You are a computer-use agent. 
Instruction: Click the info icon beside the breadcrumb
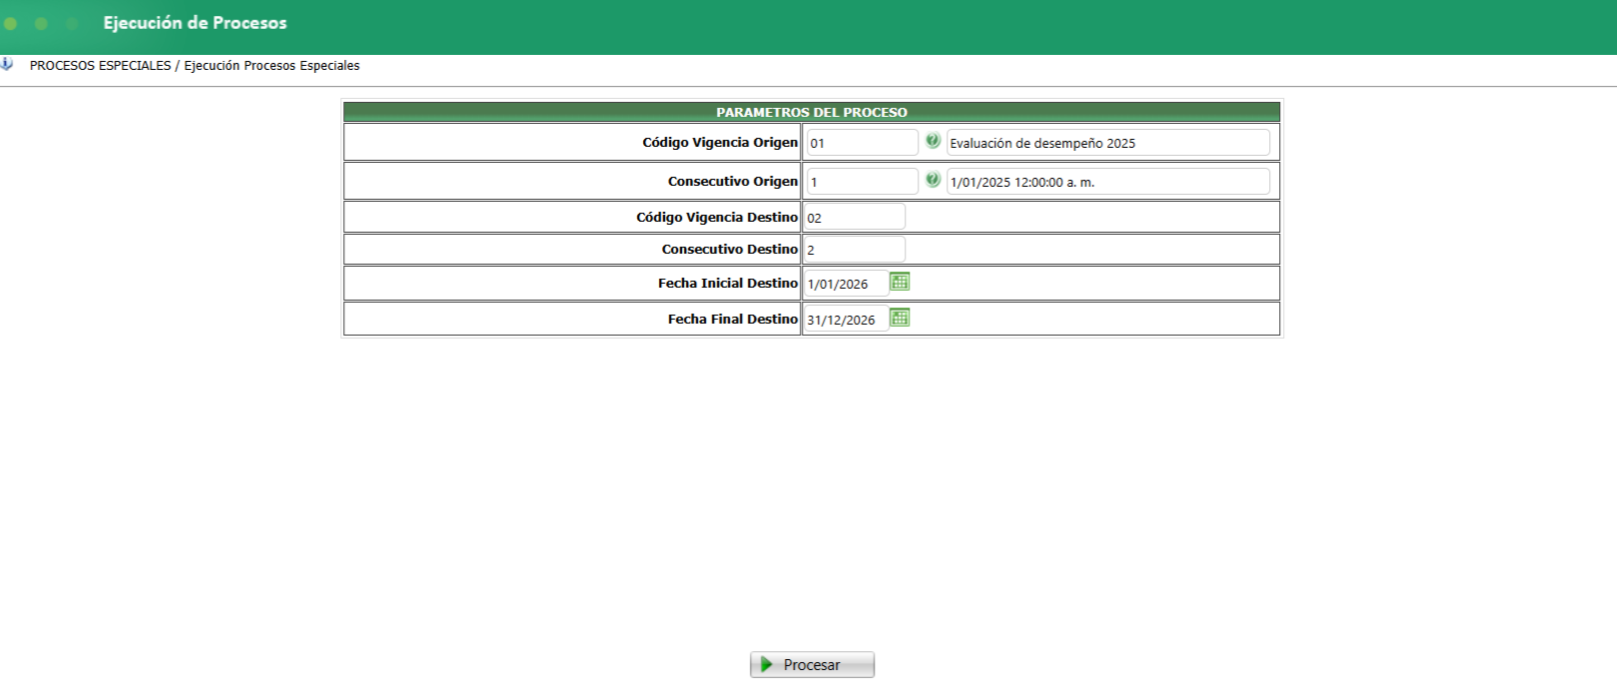[x=7, y=64]
